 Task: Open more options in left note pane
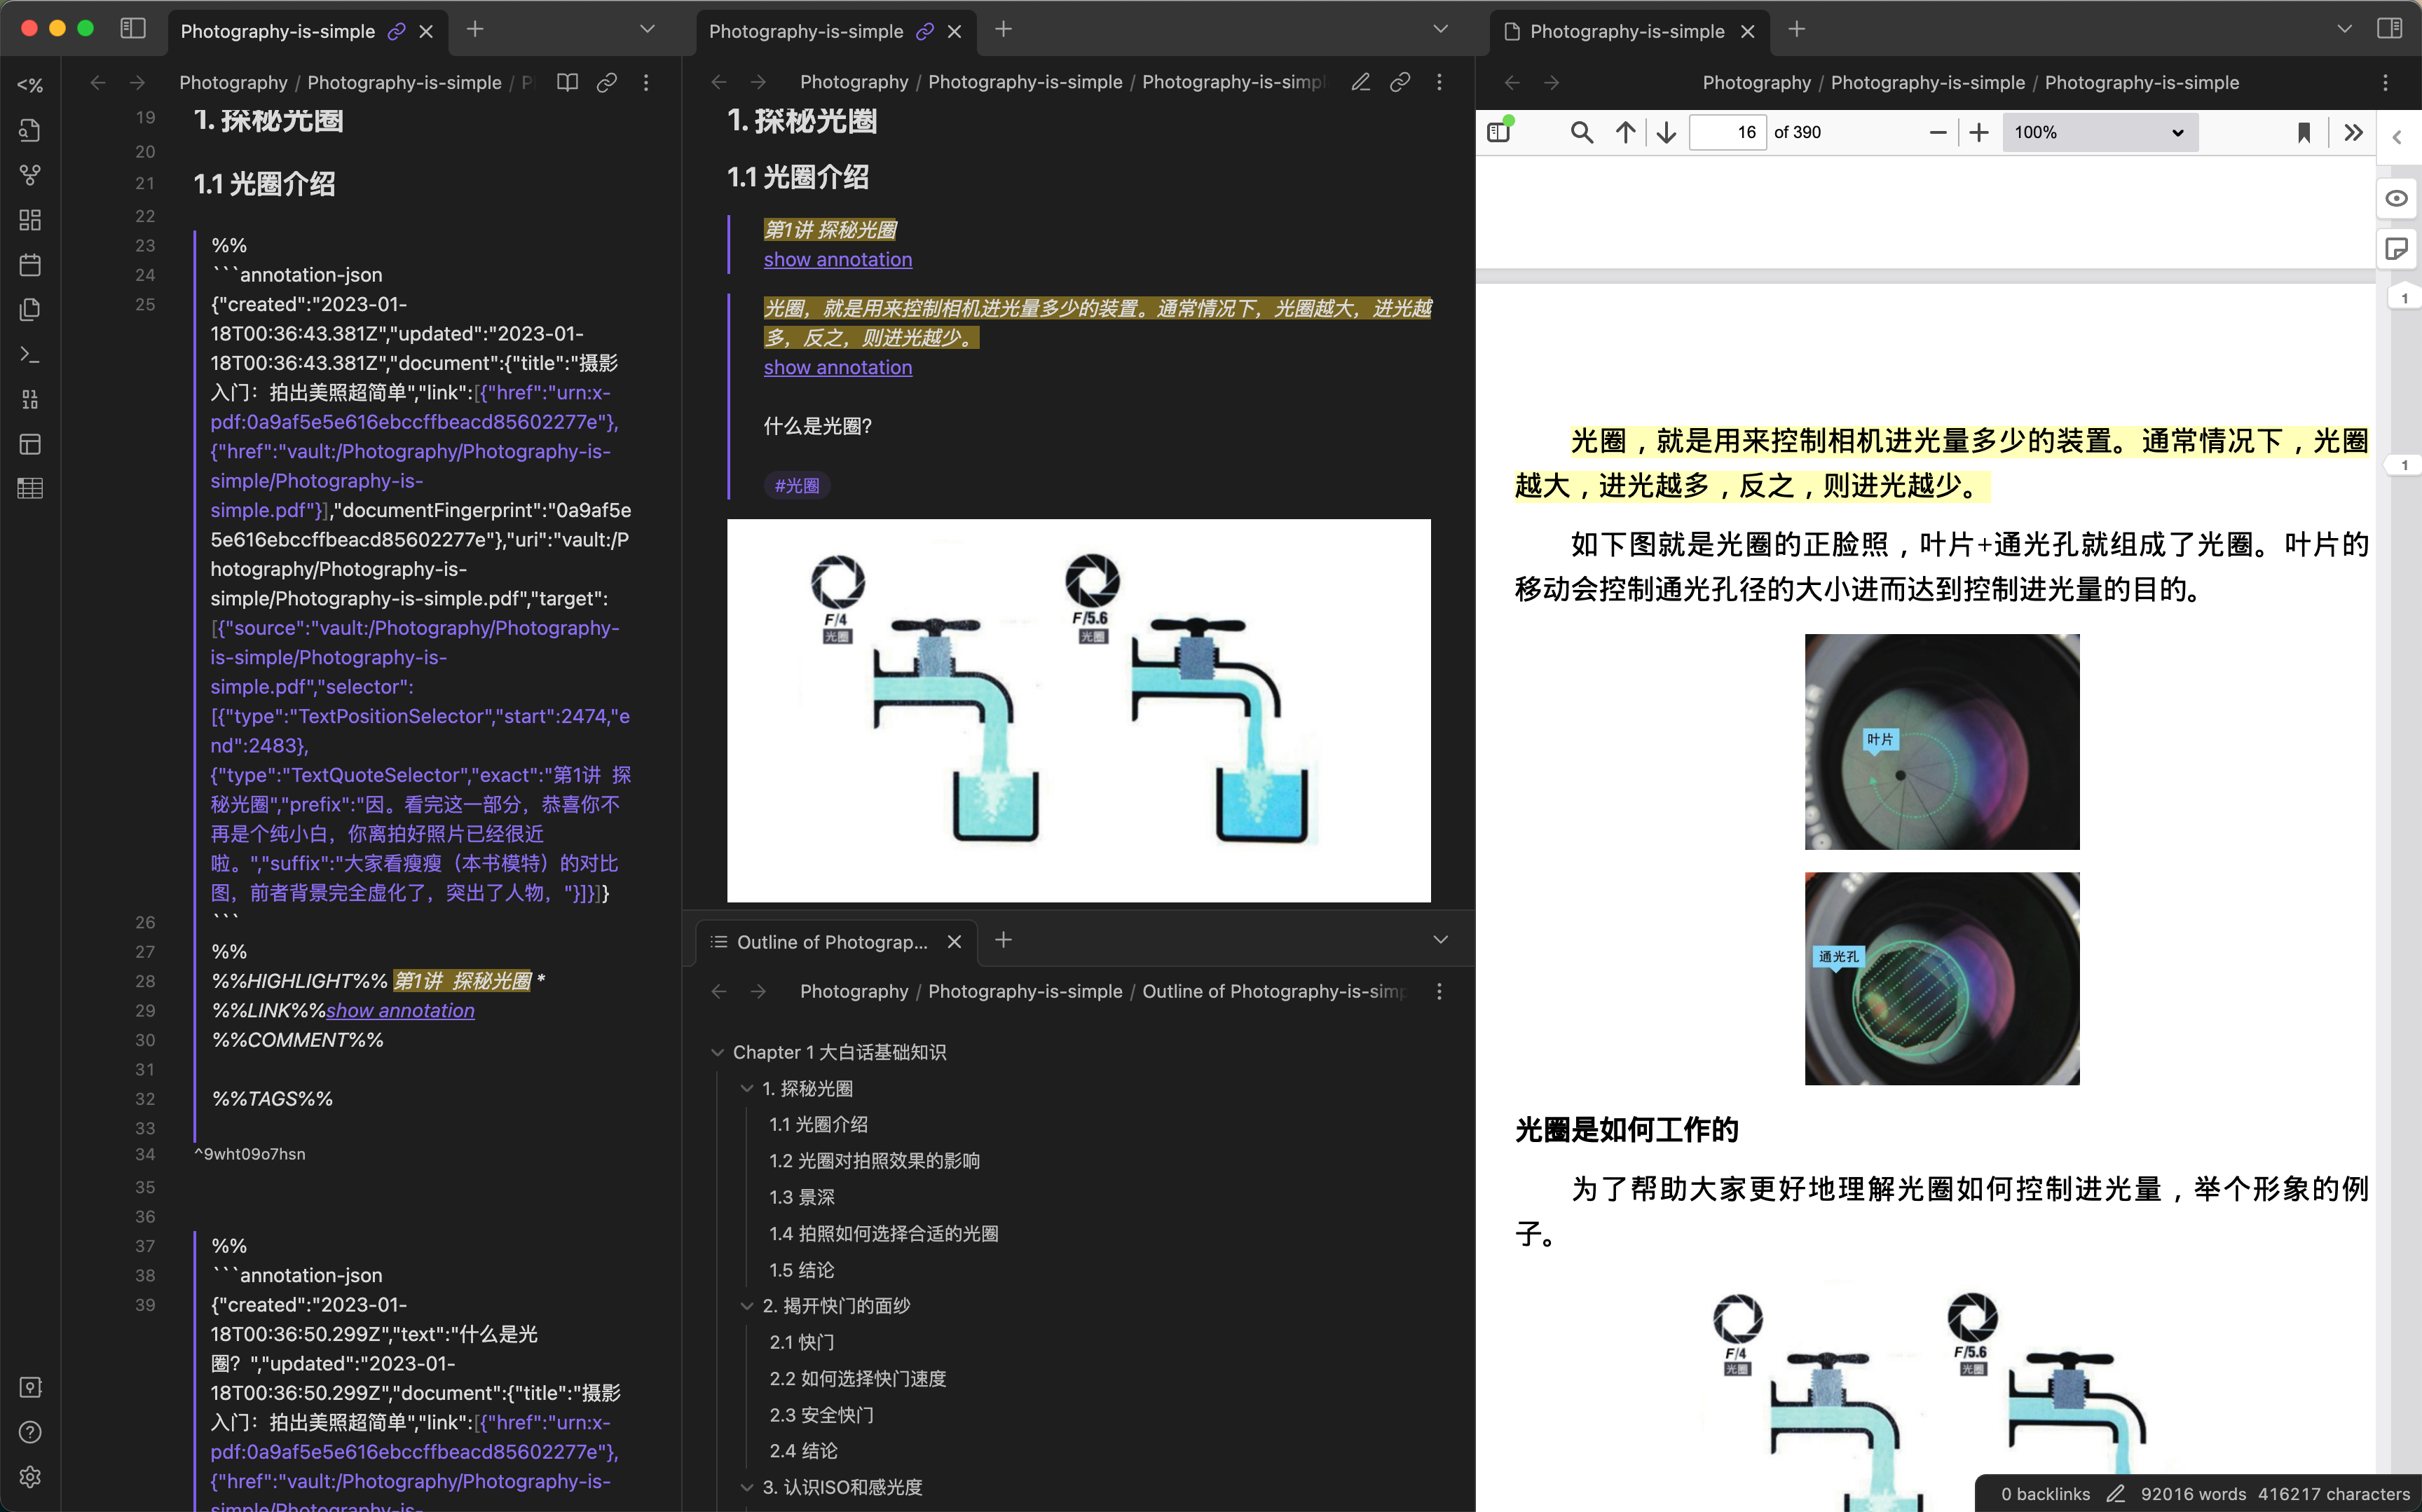646,83
